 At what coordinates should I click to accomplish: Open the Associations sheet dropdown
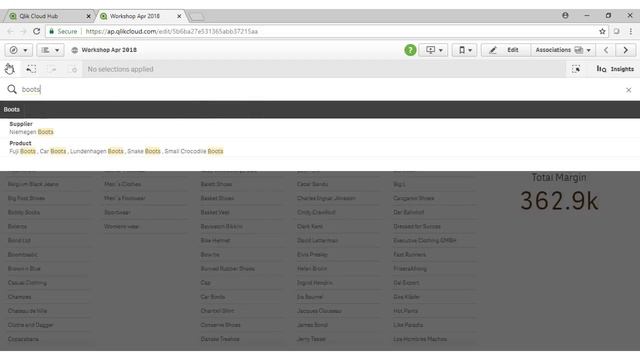pos(563,50)
